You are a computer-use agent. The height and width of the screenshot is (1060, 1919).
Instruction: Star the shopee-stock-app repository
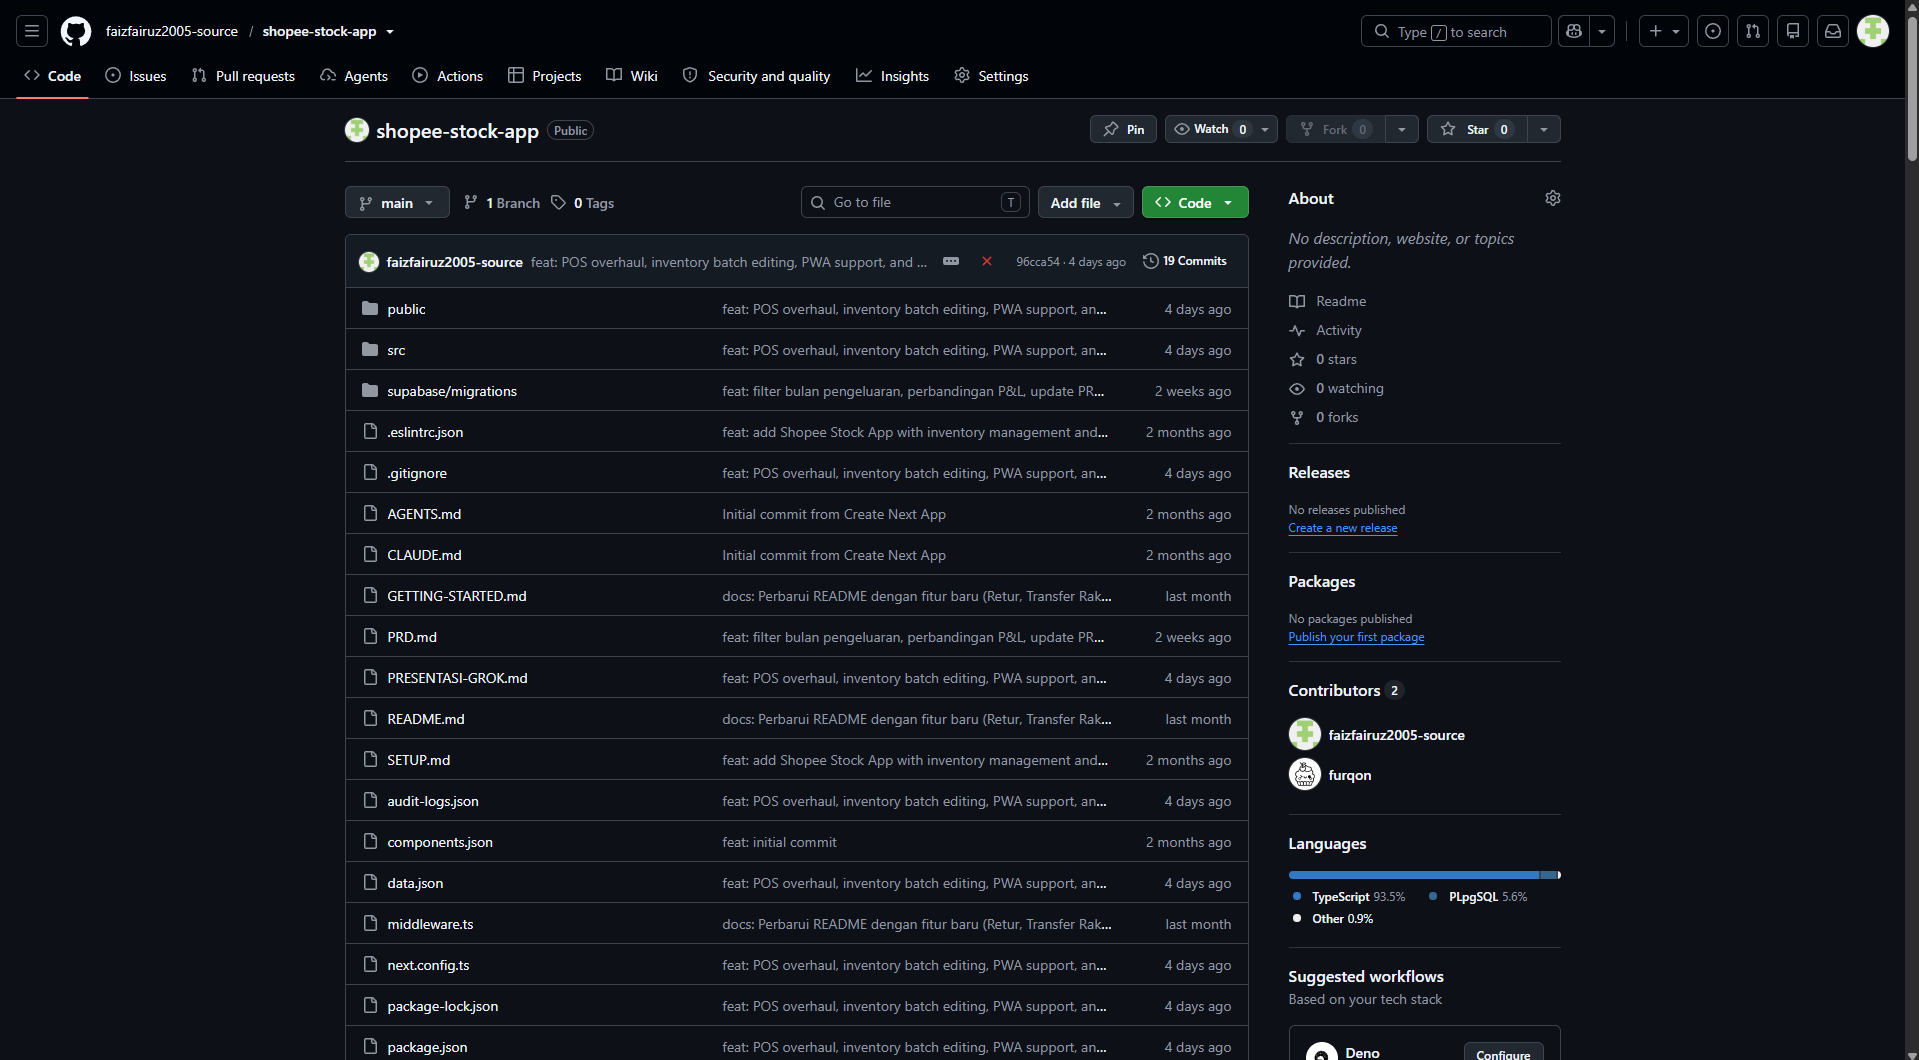tap(1476, 129)
